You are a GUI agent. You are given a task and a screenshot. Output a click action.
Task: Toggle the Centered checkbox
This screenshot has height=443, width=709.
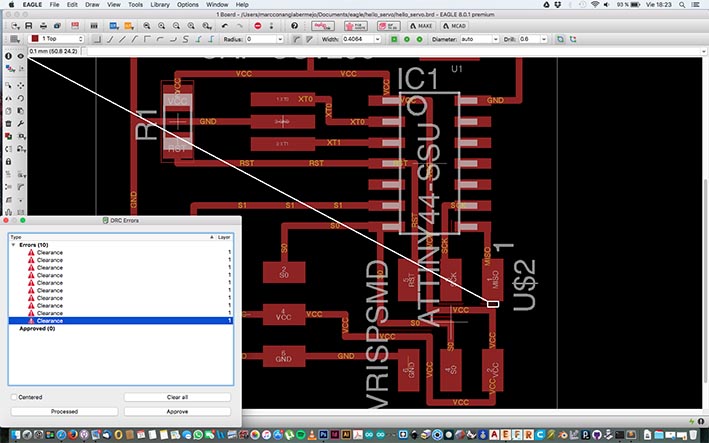pos(14,397)
